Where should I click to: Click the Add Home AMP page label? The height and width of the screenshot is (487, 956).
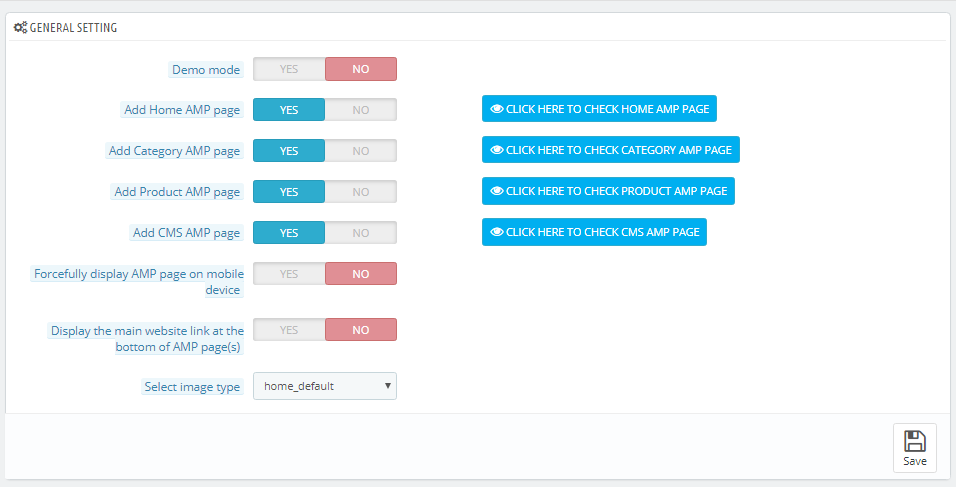[182, 110]
